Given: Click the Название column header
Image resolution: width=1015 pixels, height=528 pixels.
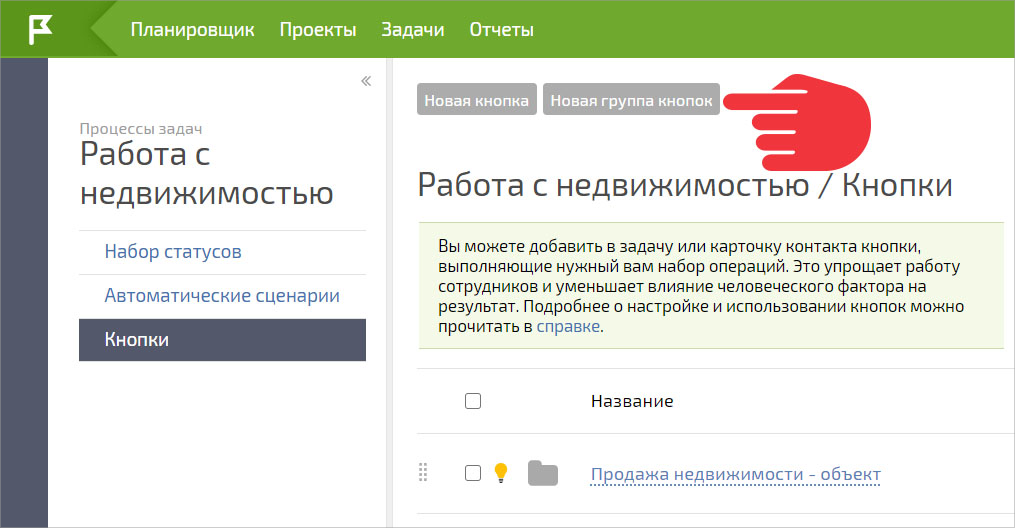Looking at the screenshot, I should click(x=632, y=401).
